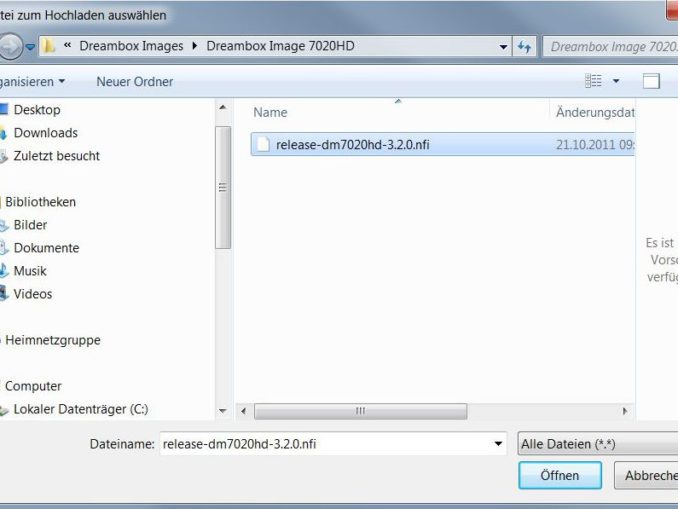Click the Lokaler Datenträger drive icon

[x=4, y=410]
